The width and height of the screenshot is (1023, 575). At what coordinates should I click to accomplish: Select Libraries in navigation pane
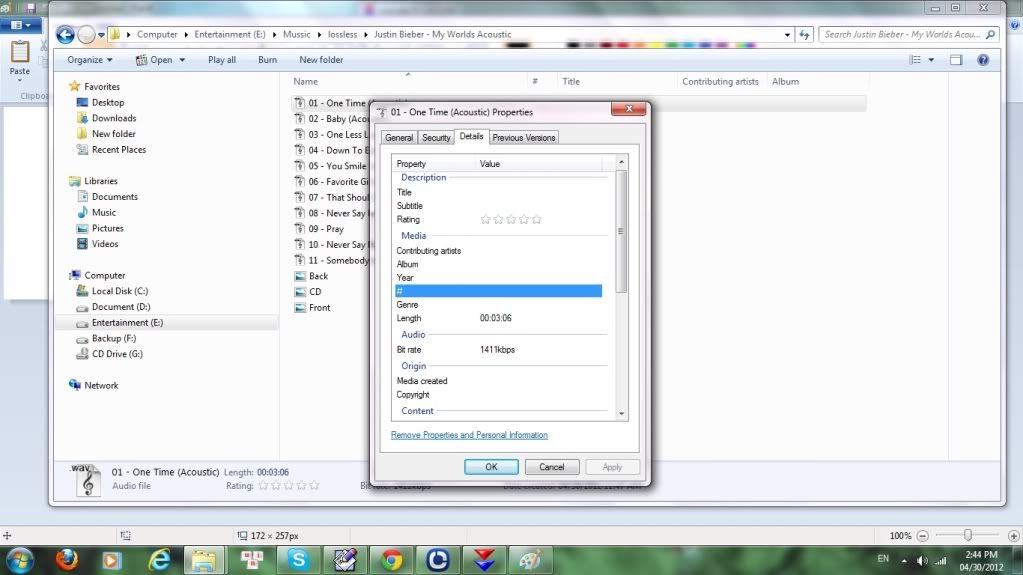tap(100, 181)
